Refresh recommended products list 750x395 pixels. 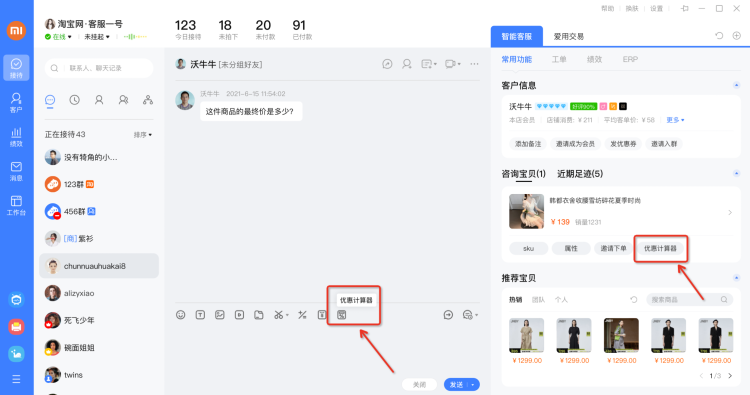634,299
